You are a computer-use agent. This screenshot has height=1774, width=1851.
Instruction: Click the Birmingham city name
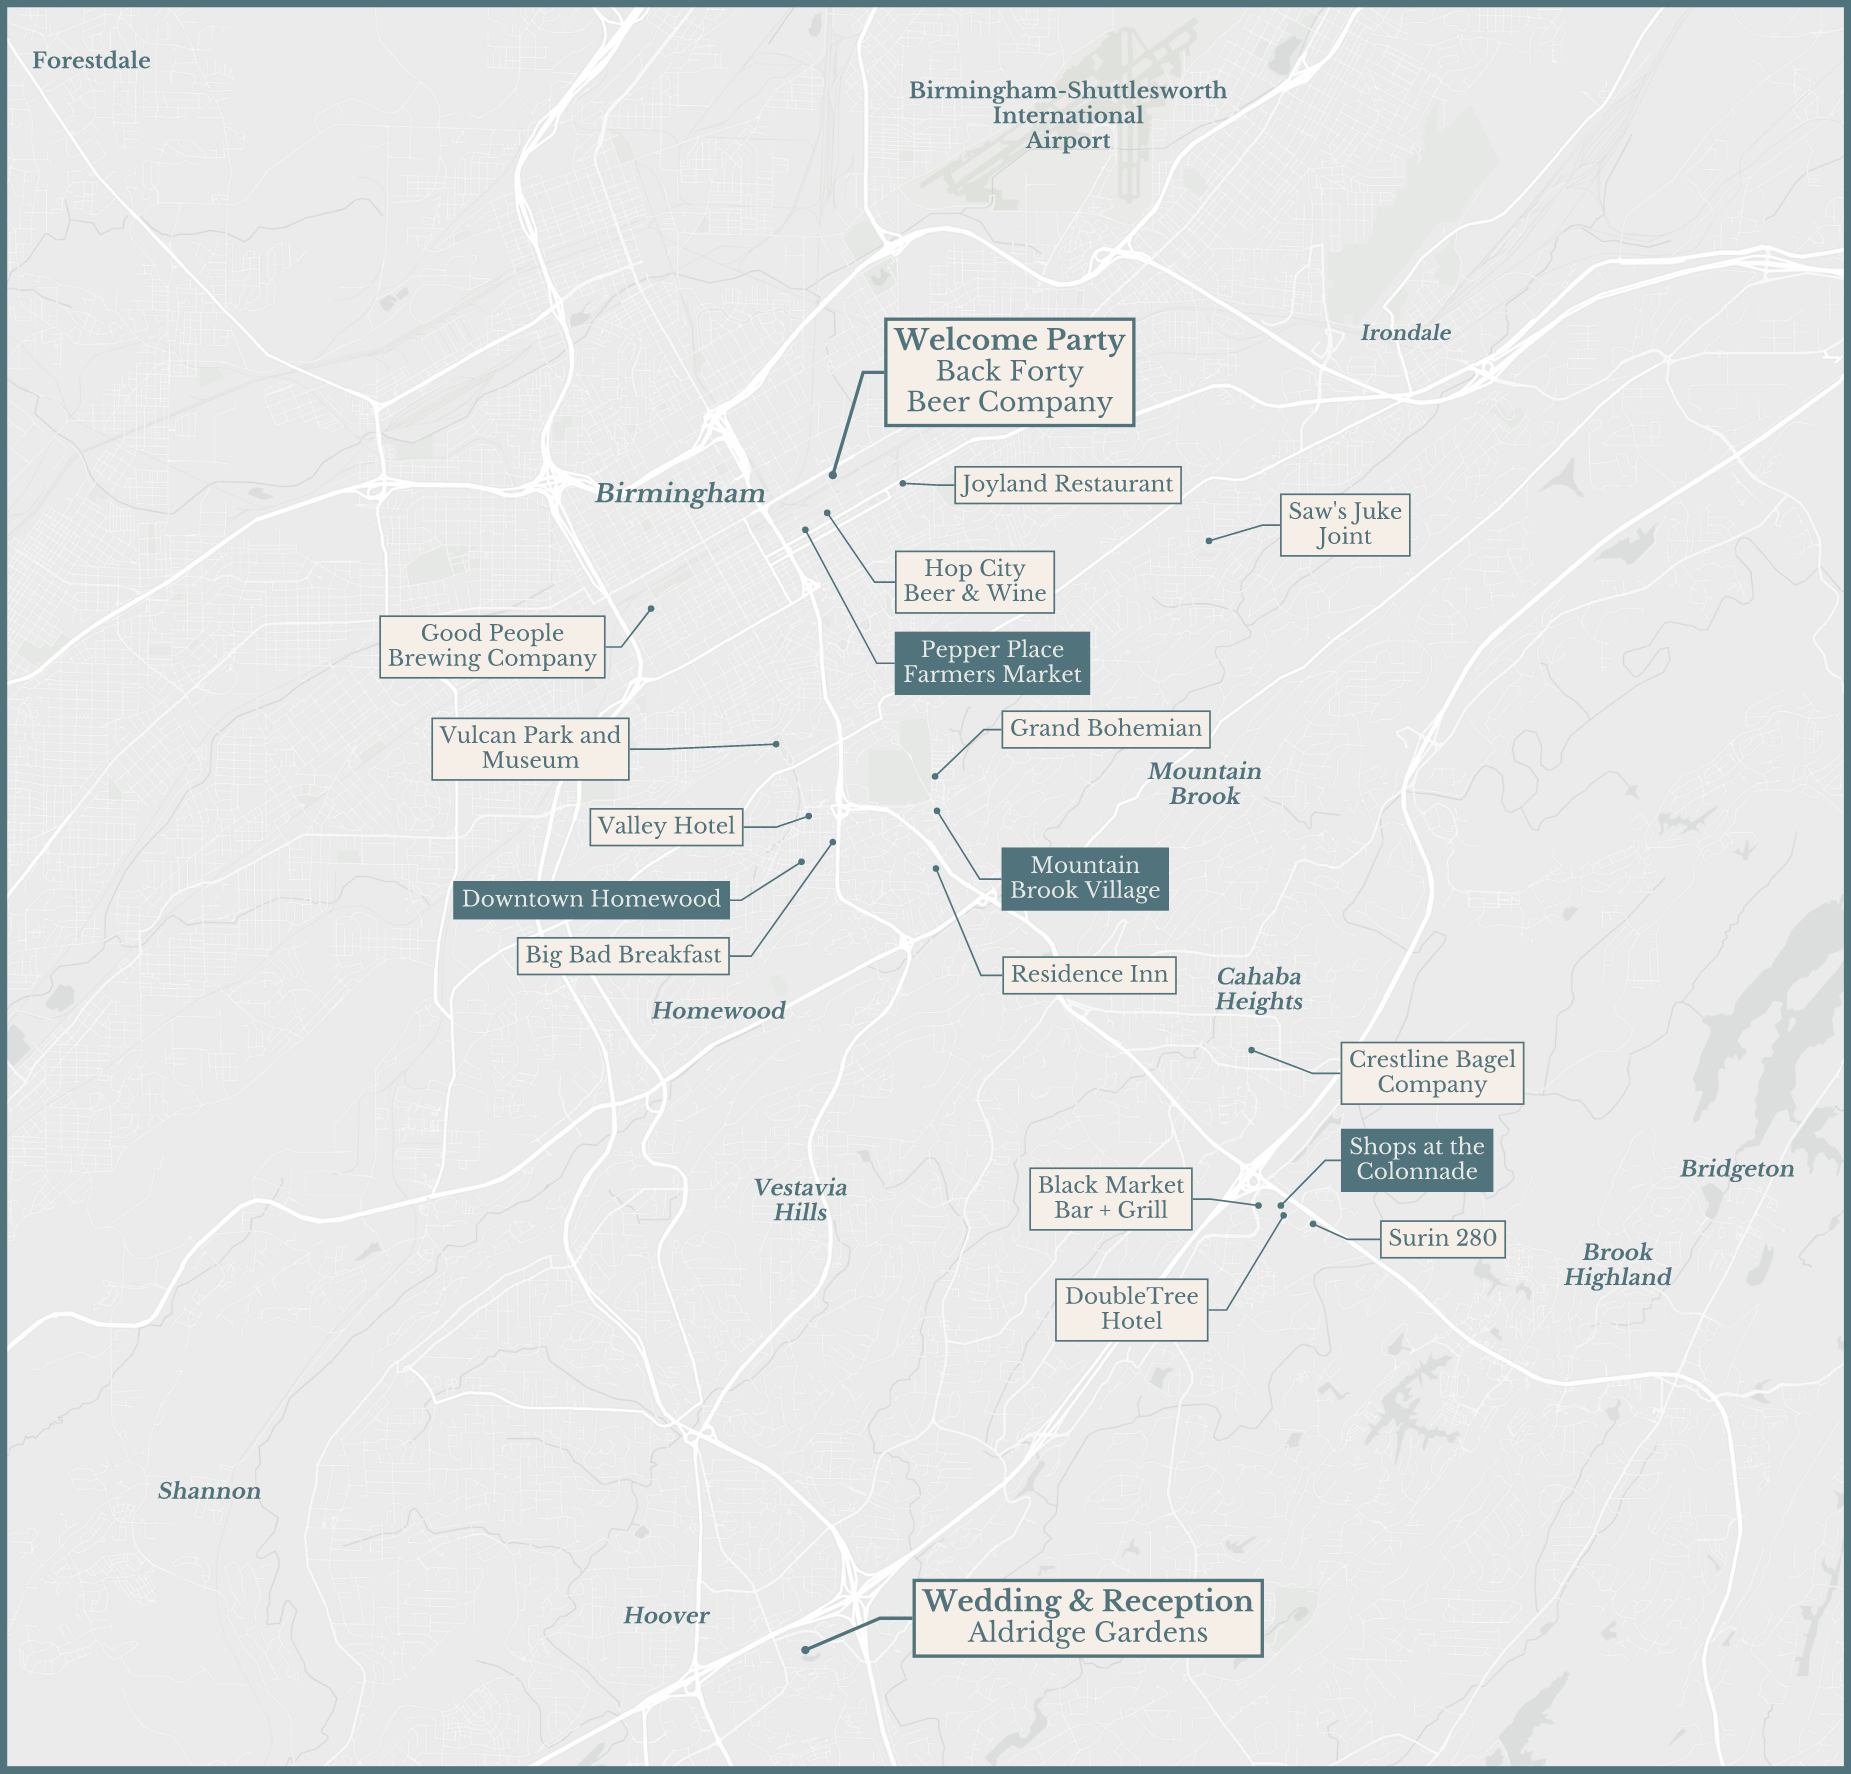coord(680,494)
